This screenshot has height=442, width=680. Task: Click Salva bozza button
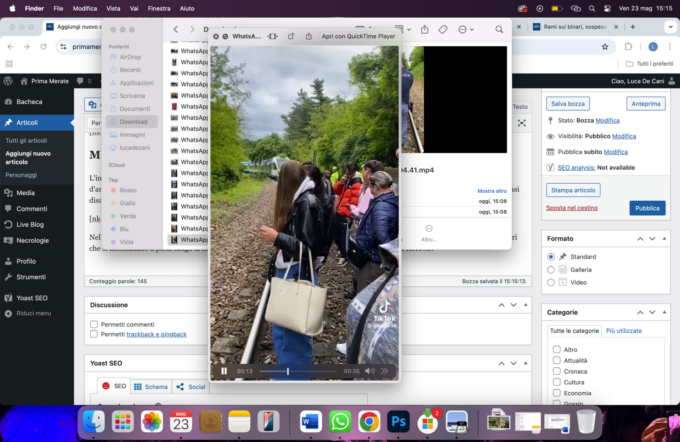pyautogui.click(x=568, y=104)
